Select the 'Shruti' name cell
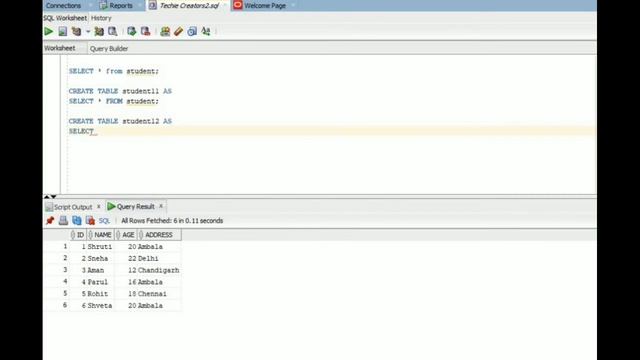This screenshot has width=640, height=360. (x=100, y=247)
